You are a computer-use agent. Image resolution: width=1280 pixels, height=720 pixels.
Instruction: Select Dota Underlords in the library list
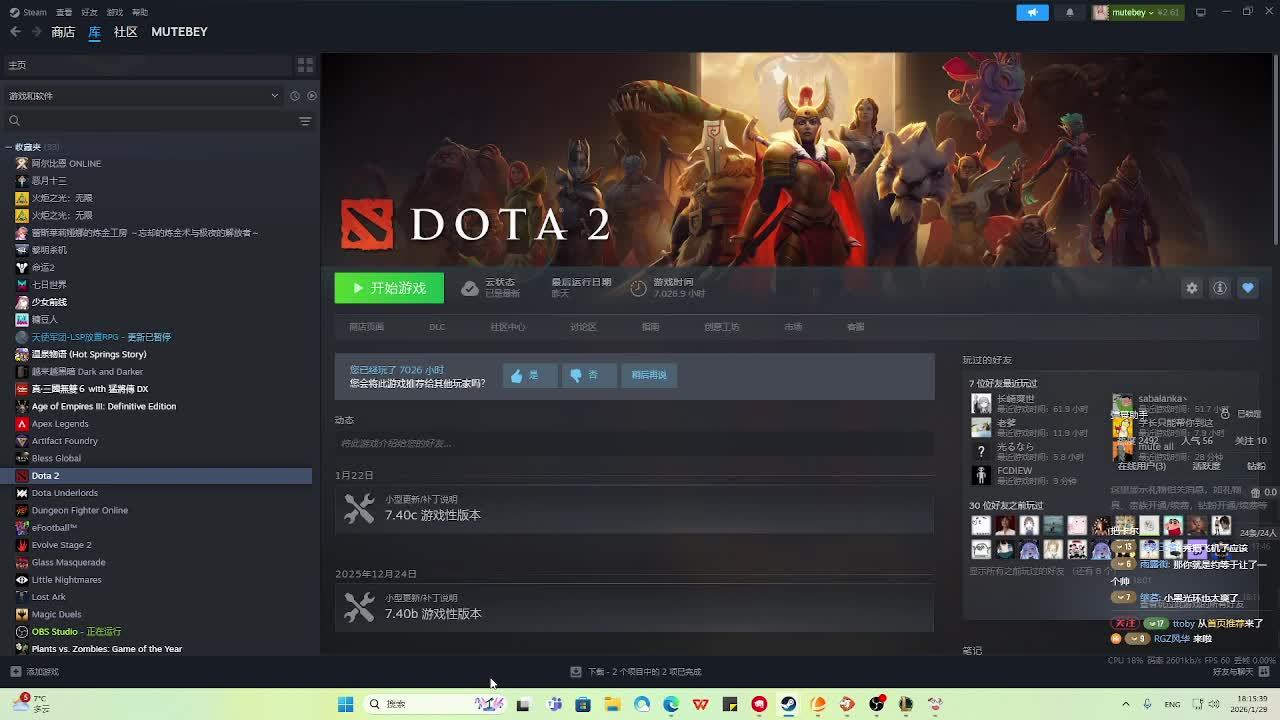pyautogui.click(x=64, y=493)
